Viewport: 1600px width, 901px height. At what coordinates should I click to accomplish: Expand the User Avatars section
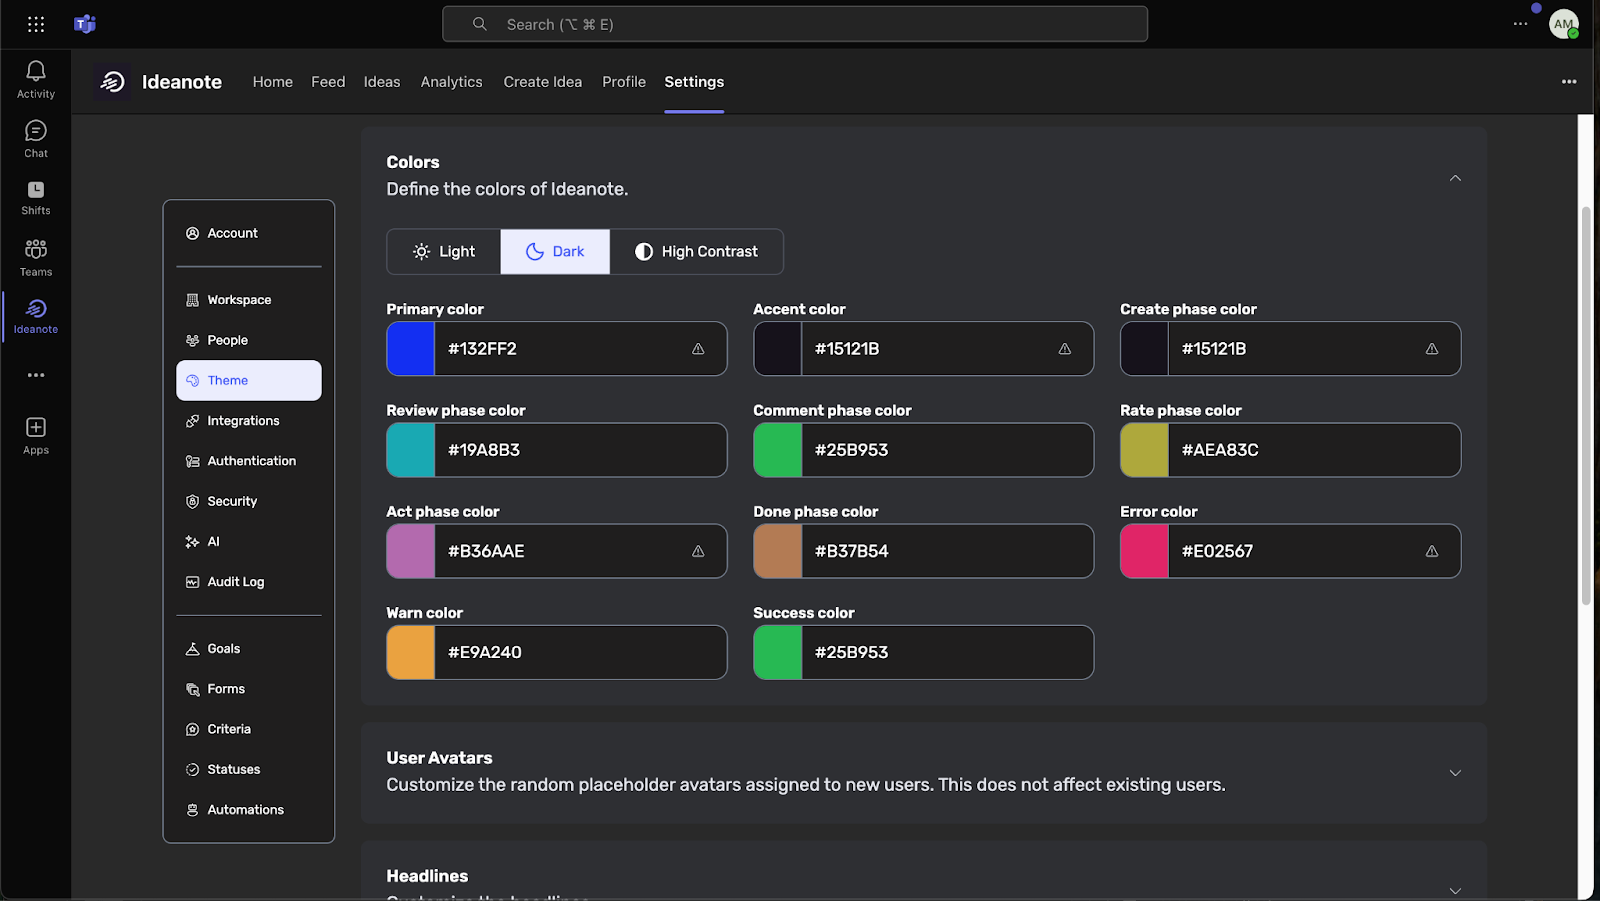pos(1455,773)
